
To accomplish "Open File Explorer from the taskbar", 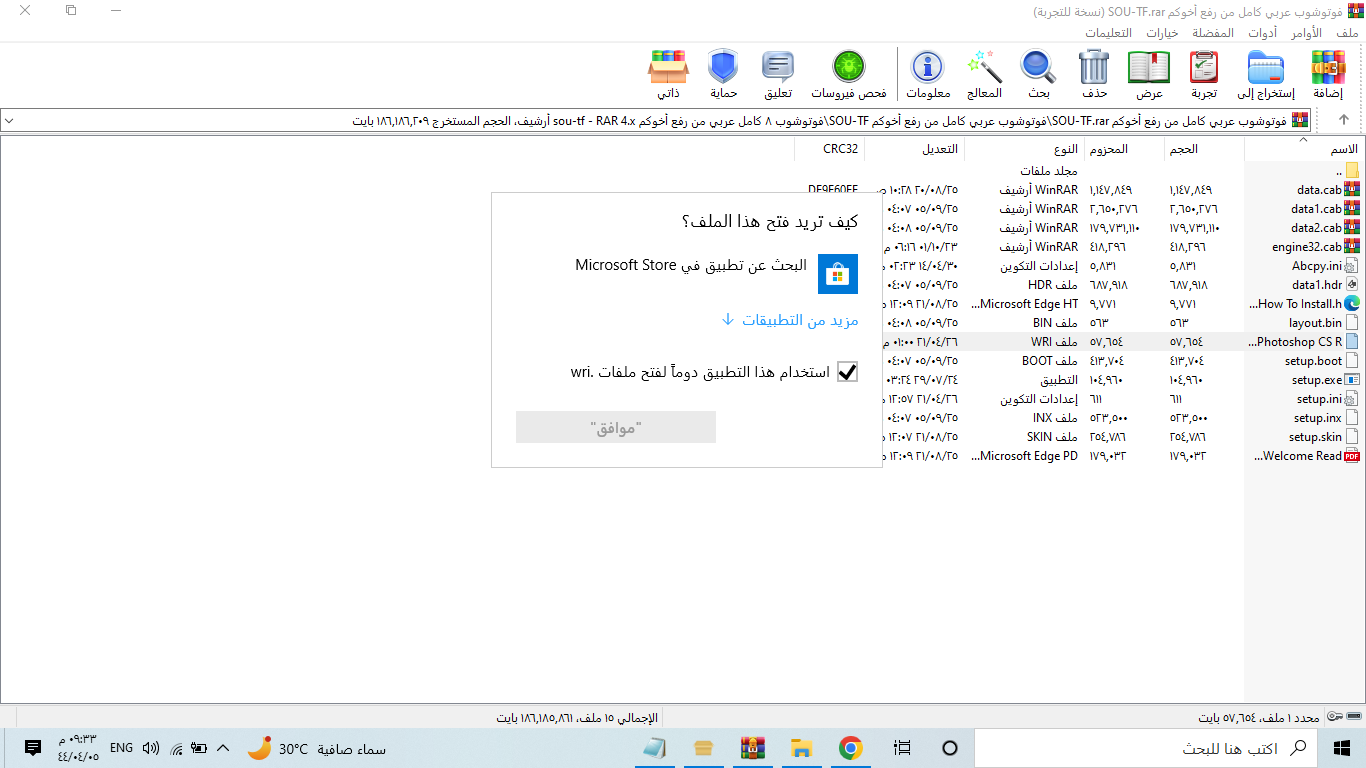I will [801, 748].
